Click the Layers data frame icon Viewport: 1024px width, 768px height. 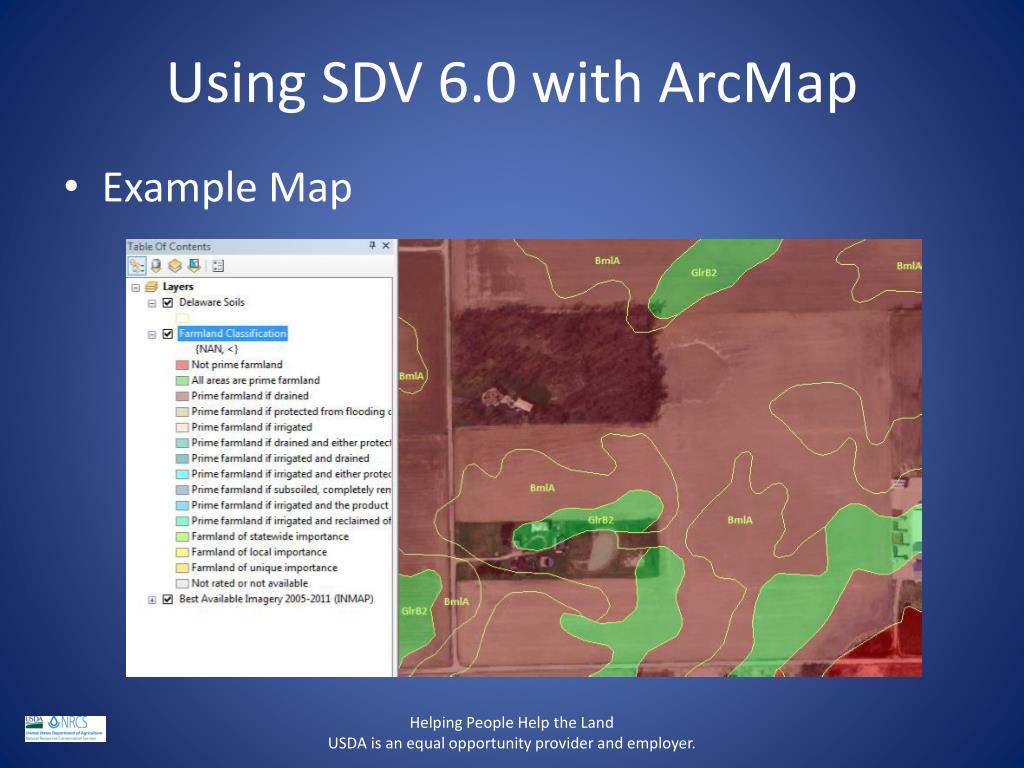tap(152, 287)
